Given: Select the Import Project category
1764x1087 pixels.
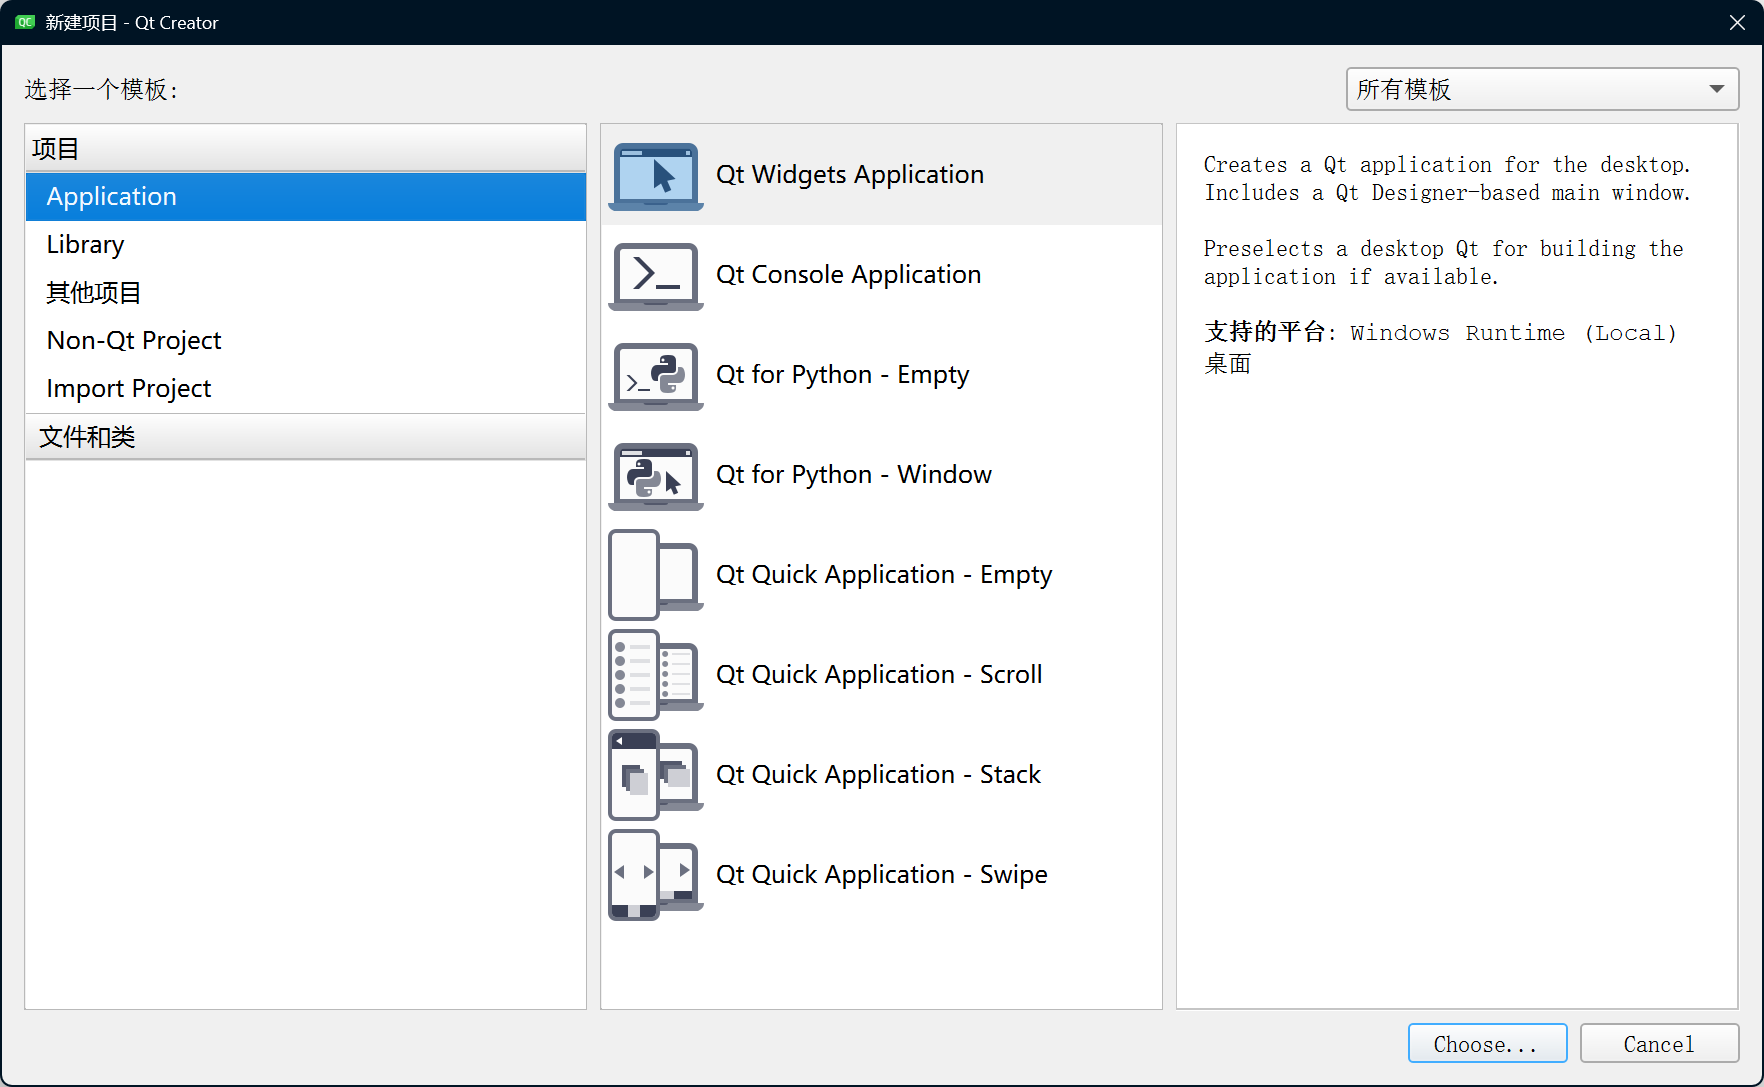Looking at the screenshot, I should coord(306,389).
